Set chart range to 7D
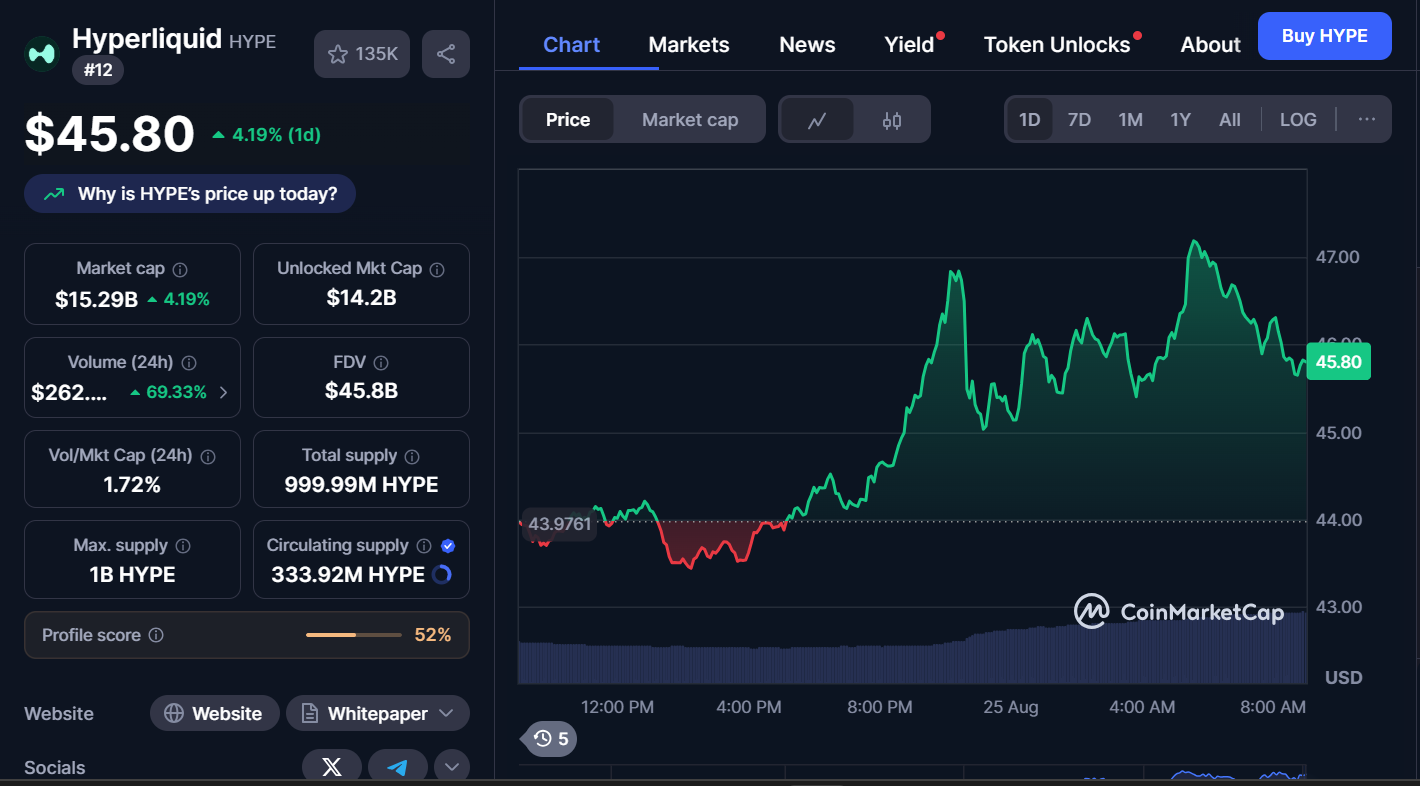The width and height of the screenshot is (1420, 786). (1079, 120)
